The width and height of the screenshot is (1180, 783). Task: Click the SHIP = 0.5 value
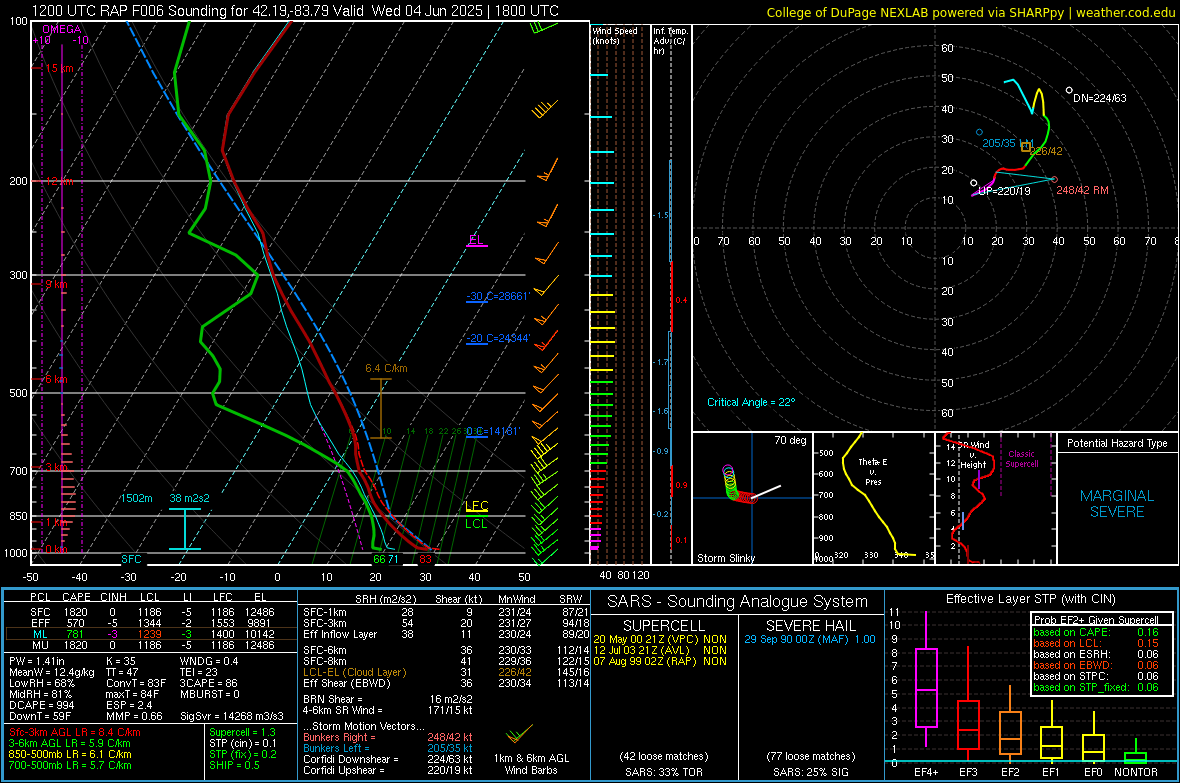tap(234, 765)
